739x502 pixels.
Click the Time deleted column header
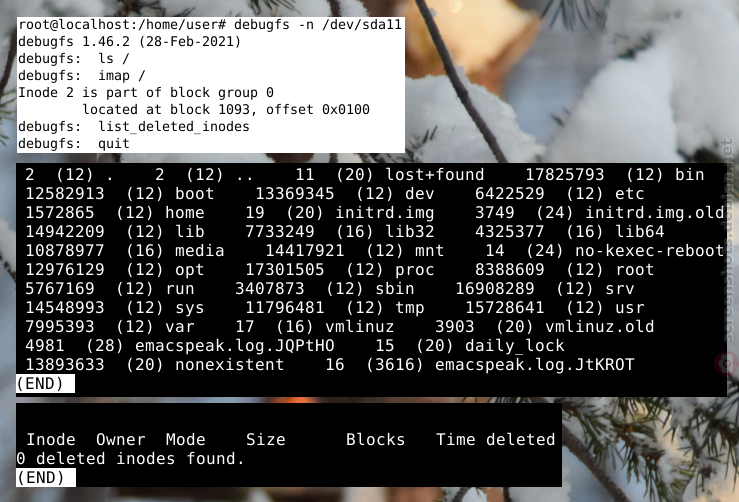point(495,439)
